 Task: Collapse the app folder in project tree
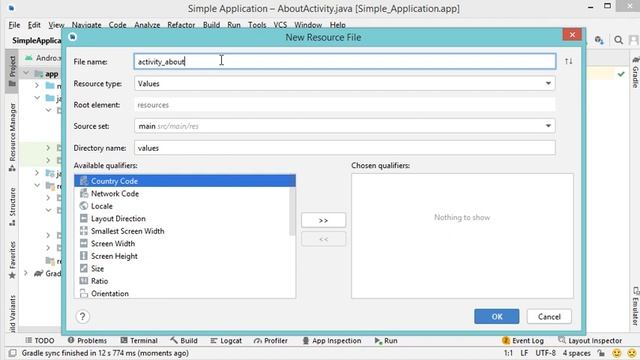point(26,74)
